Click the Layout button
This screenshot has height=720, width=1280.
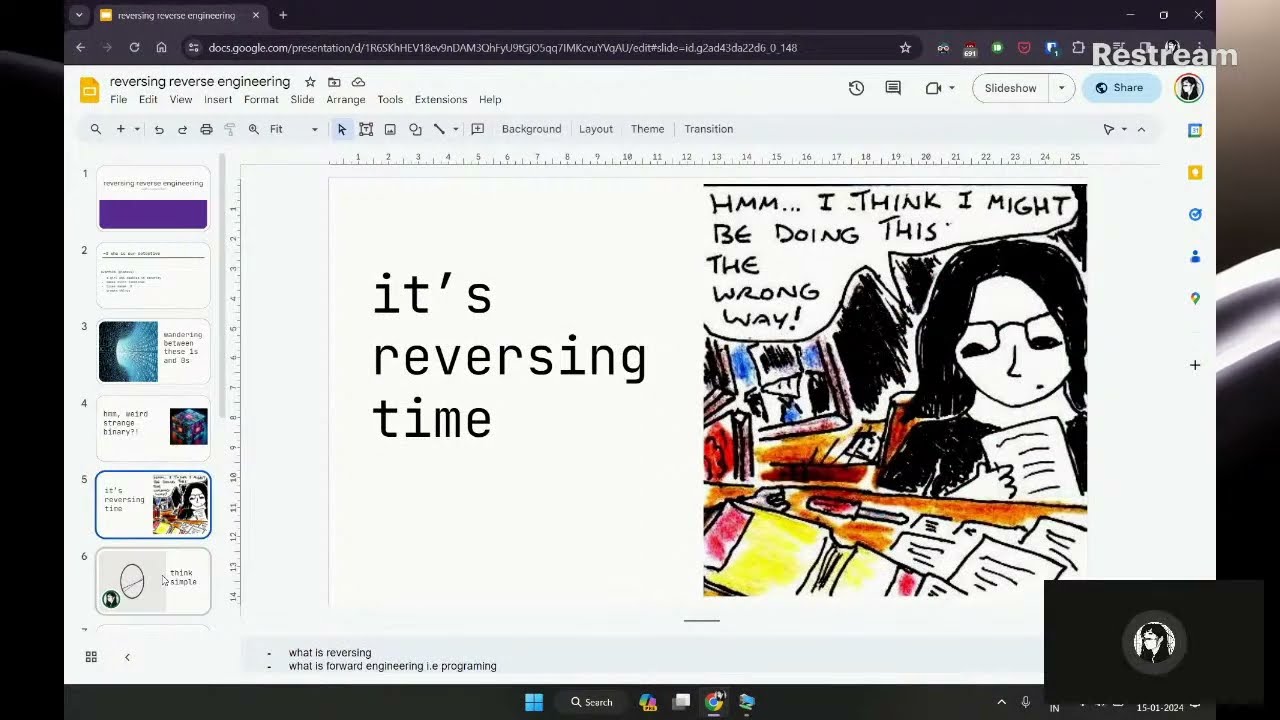(x=596, y=129)
